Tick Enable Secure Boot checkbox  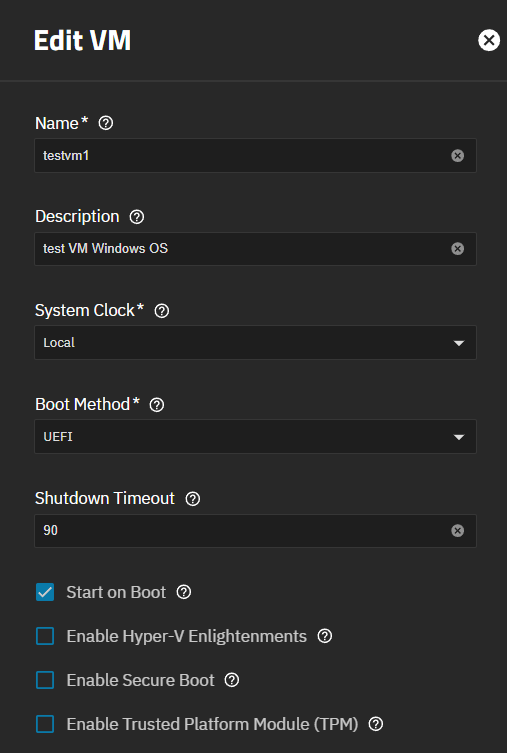[45, 680]
